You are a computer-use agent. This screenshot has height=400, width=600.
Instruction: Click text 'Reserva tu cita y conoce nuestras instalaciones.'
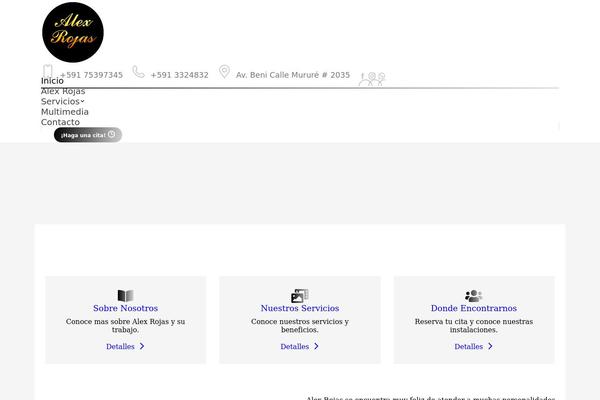coord(474,325)
